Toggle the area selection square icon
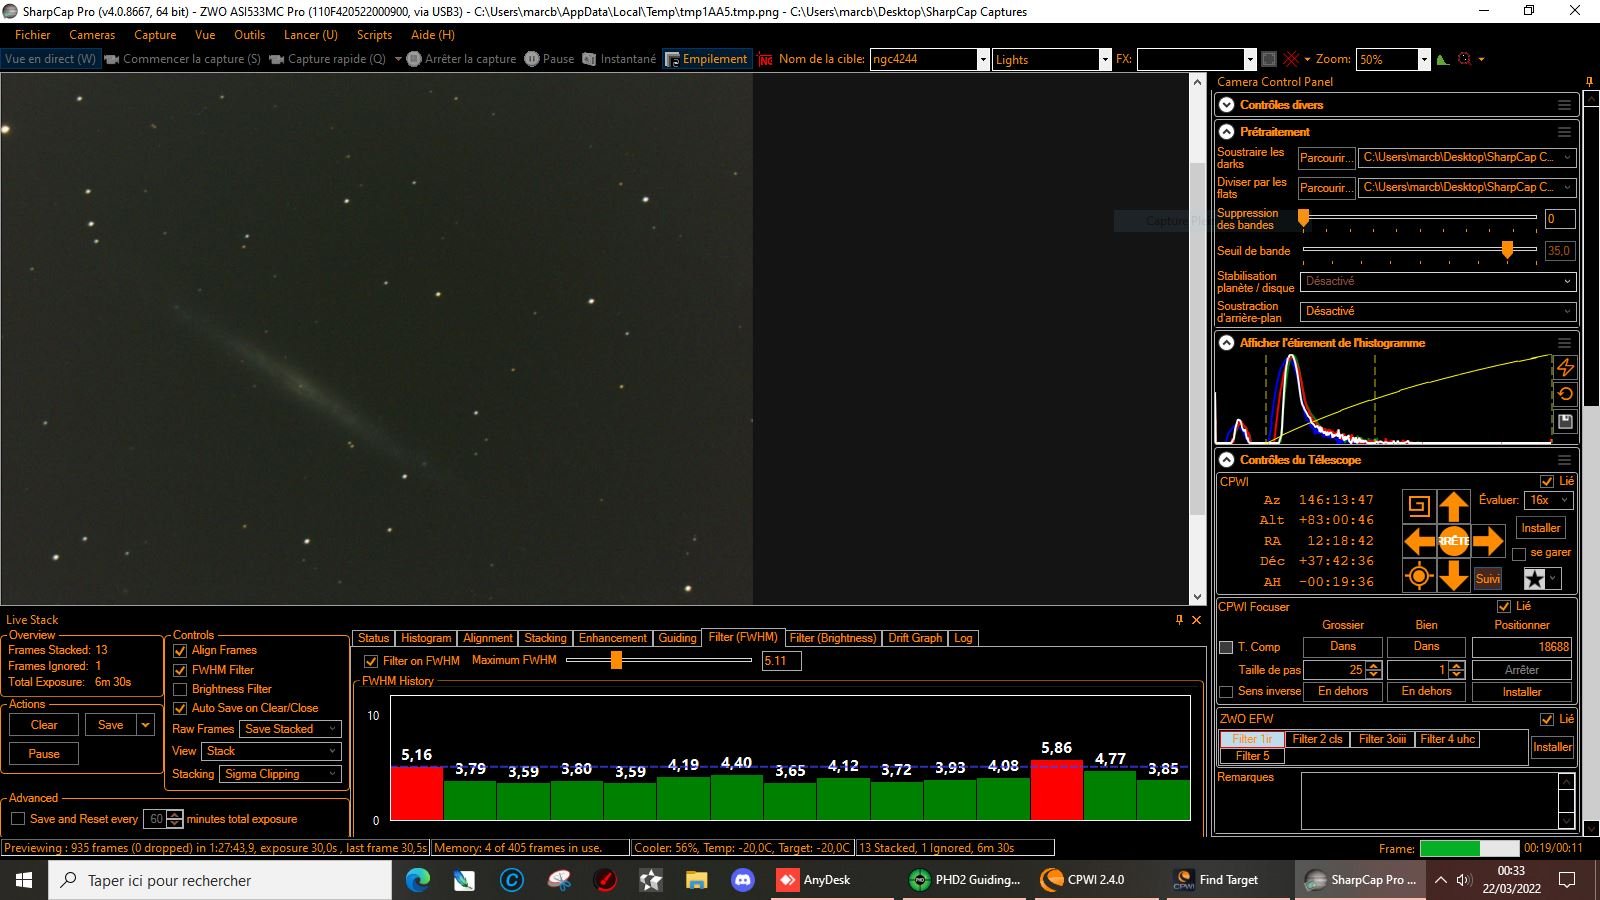 [x=1269, y=59]
